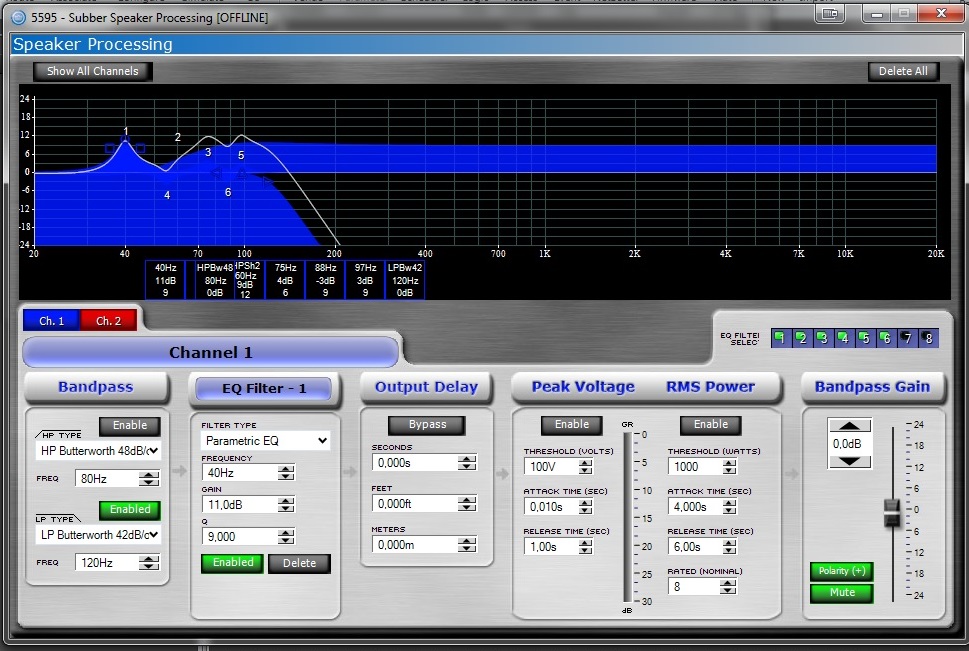The width and height of the screenshot is (969, 651).
Task: Click the Bandpass Gain fader handle
Action: [892, 512]
